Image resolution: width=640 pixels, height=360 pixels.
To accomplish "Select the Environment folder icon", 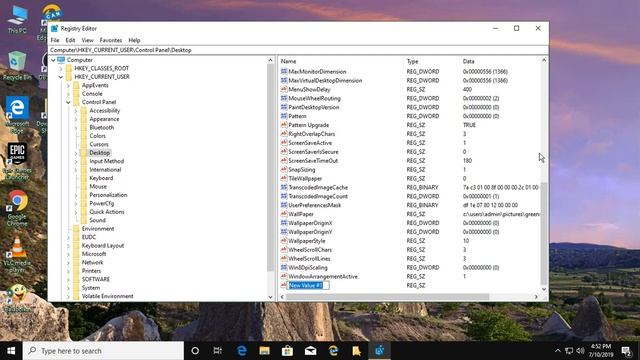I will click(76, 229).
